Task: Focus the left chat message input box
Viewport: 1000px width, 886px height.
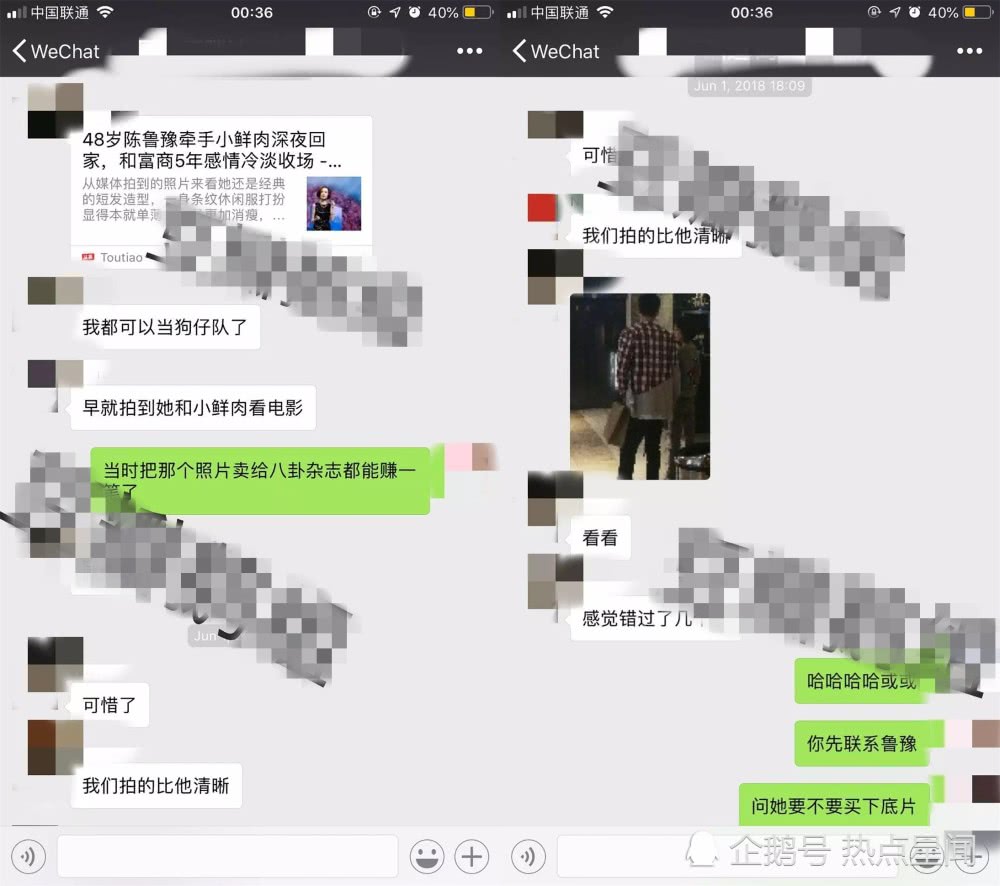Action: coord(227,856)
